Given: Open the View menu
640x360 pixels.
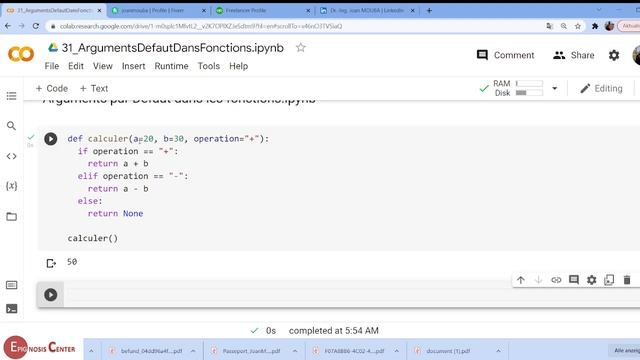Looking at the screenshot, I should (102, 66).
